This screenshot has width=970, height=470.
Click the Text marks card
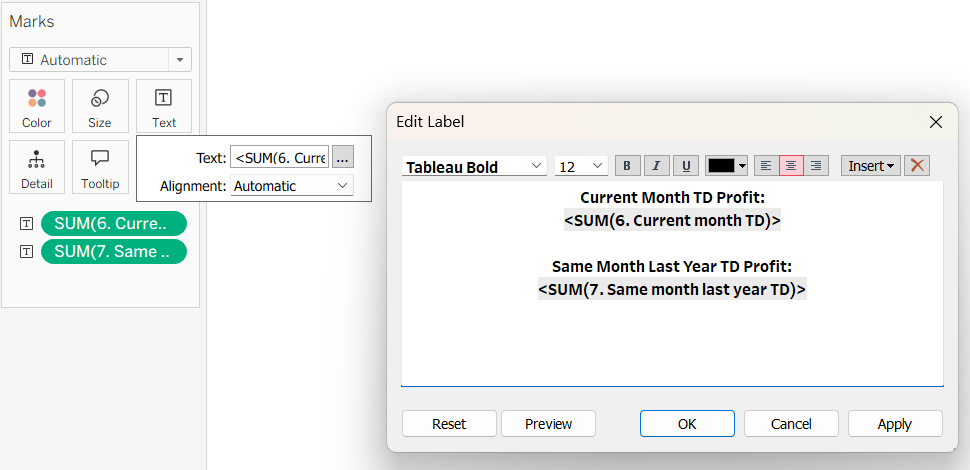tap(163, 106)
